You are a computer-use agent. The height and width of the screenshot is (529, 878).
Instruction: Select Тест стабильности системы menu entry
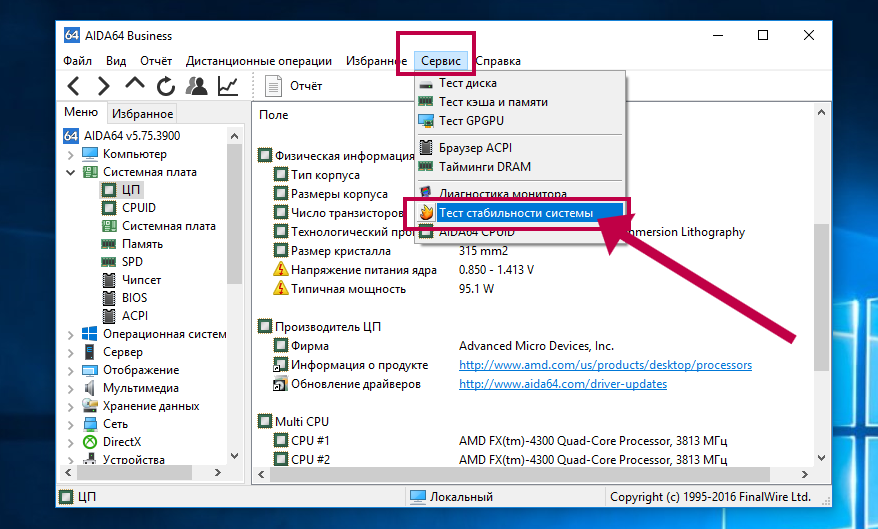click(516, 213)
